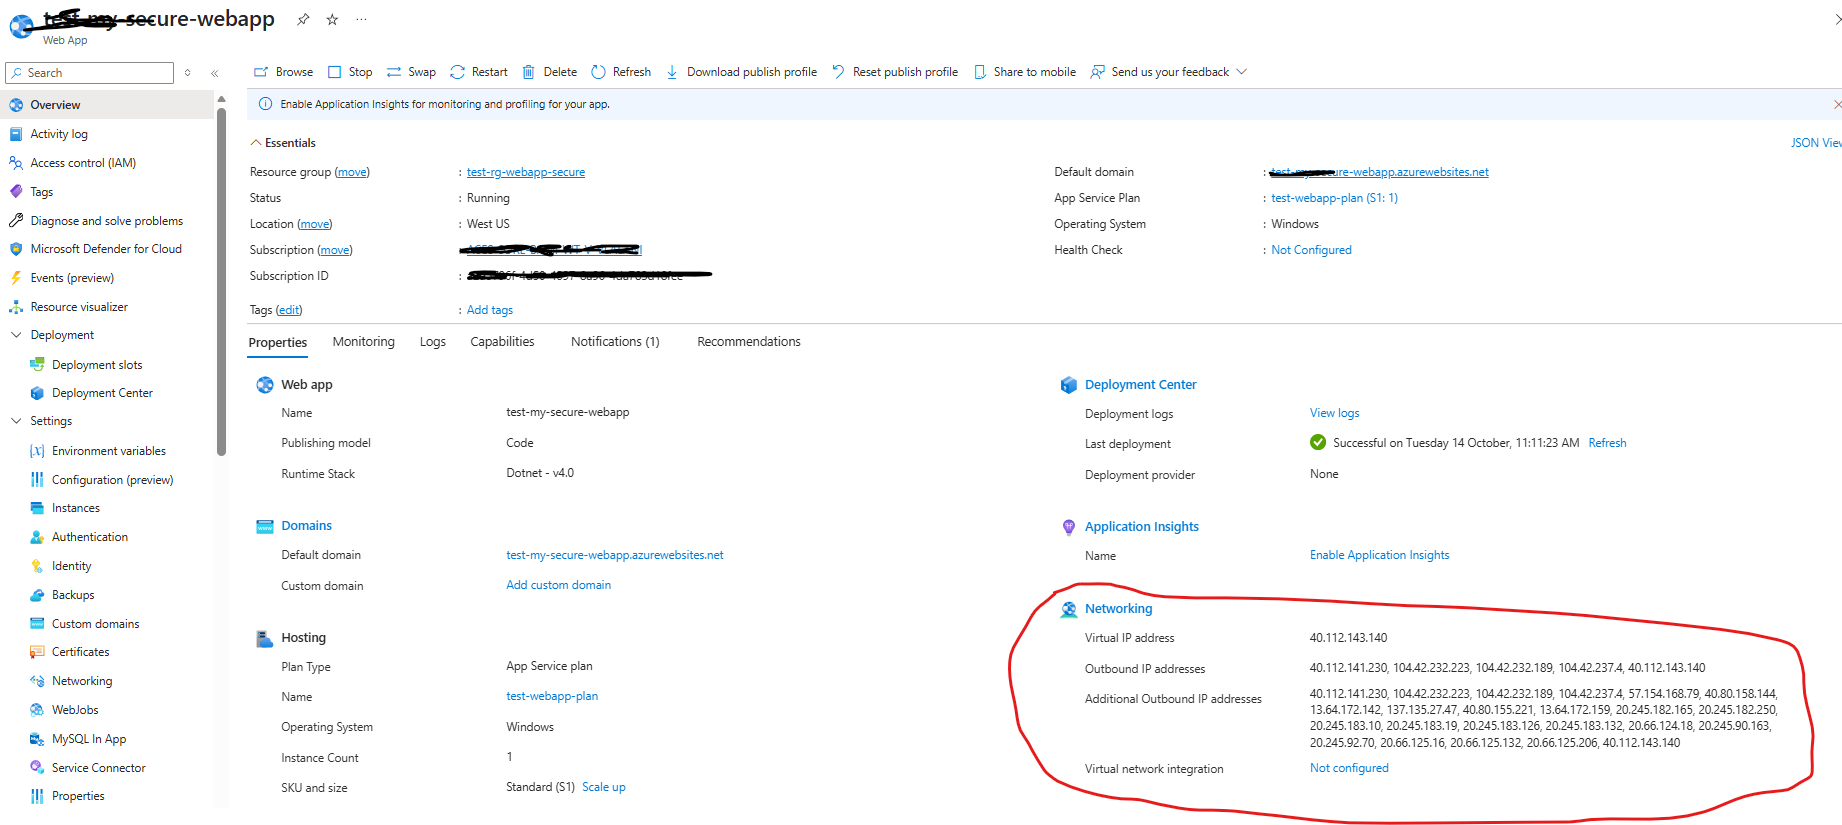Click Enable Application Insights link
The height and width of the screenshot is (825, 1842).
1379,555
